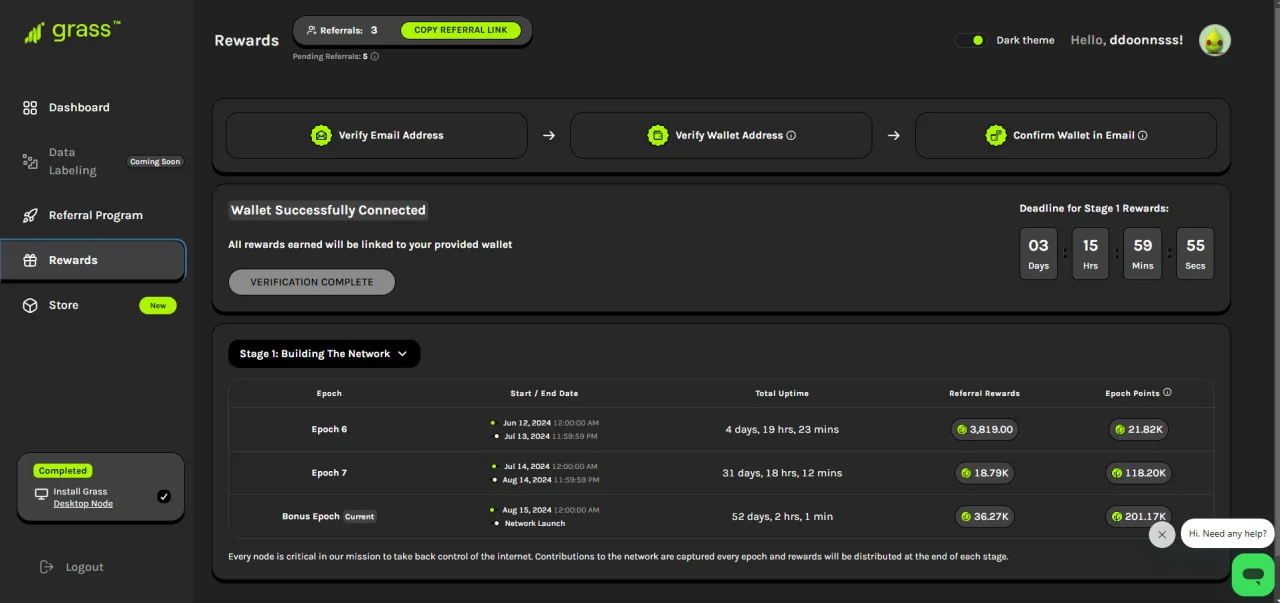Viewport: 1280px width, 603px height.
Task: Click '4 days, 19 hrs, 23 mins' uptime
Action: point(782,429)
